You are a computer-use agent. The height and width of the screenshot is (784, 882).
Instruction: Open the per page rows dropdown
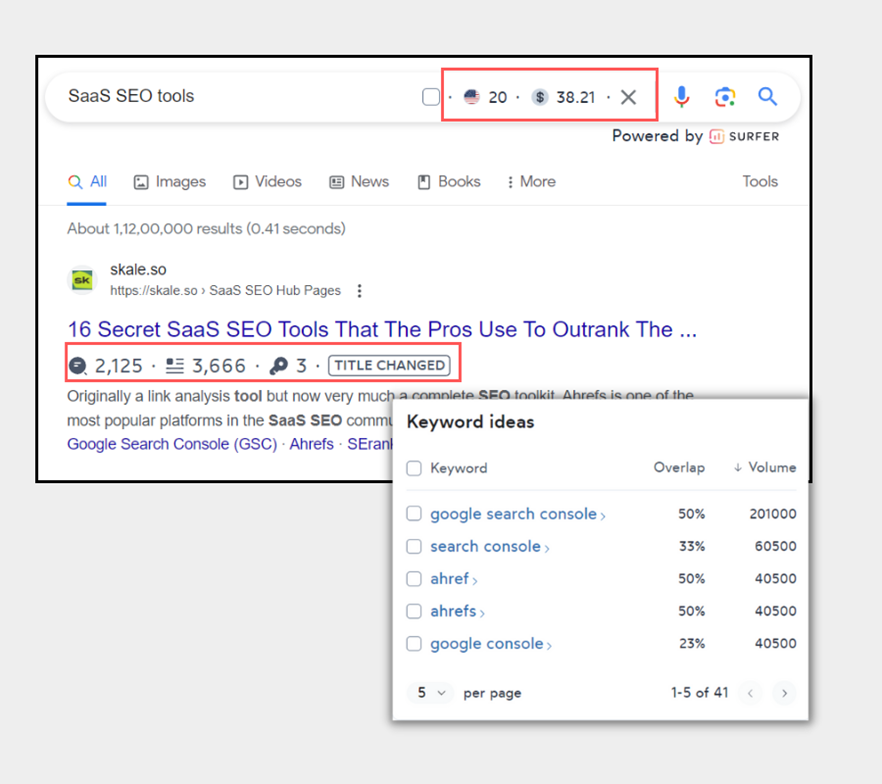pos(432,693)
